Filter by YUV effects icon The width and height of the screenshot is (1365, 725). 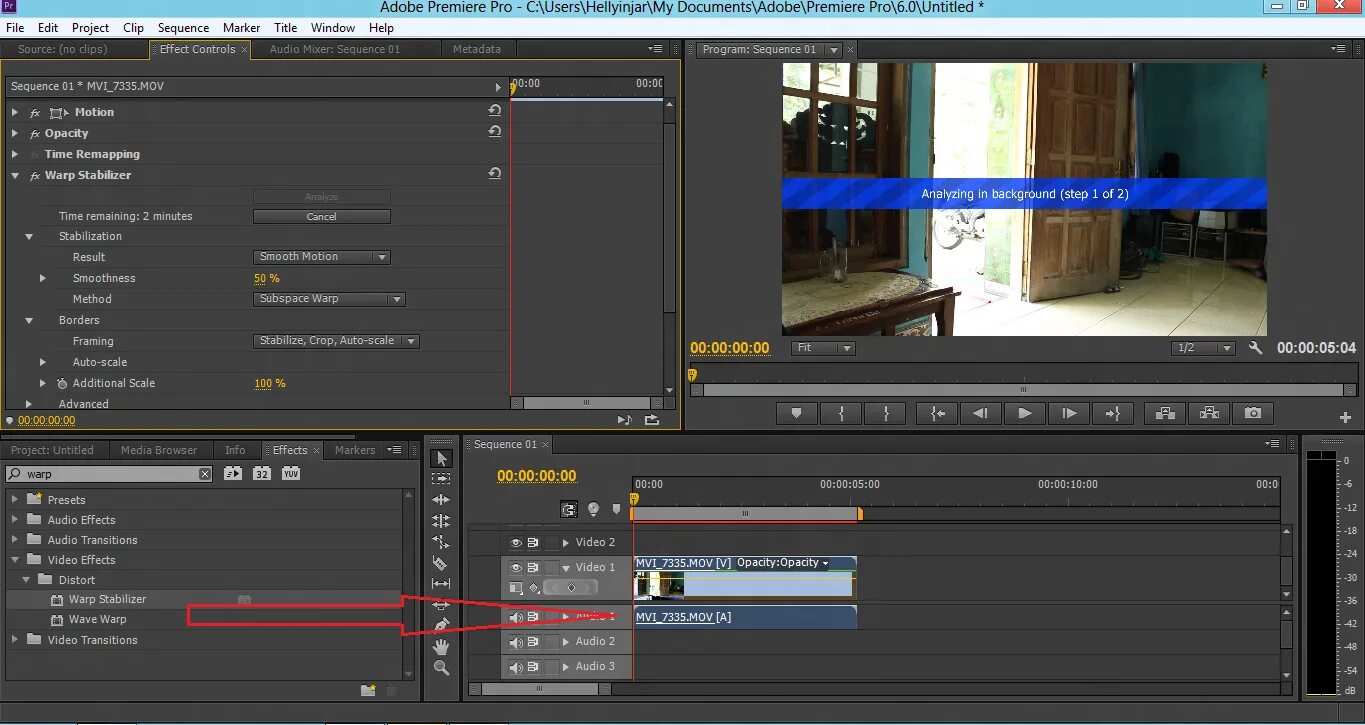coord(291,473)
